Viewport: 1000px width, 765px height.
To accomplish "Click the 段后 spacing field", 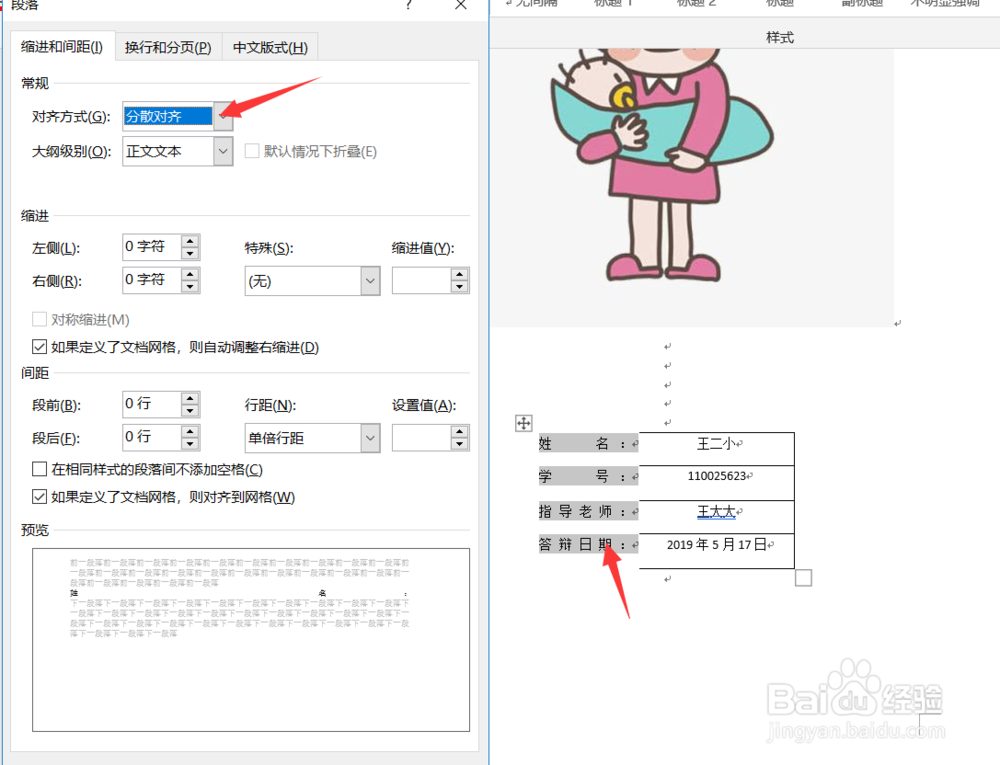I will pyautogui.click(x=152, y=437).
